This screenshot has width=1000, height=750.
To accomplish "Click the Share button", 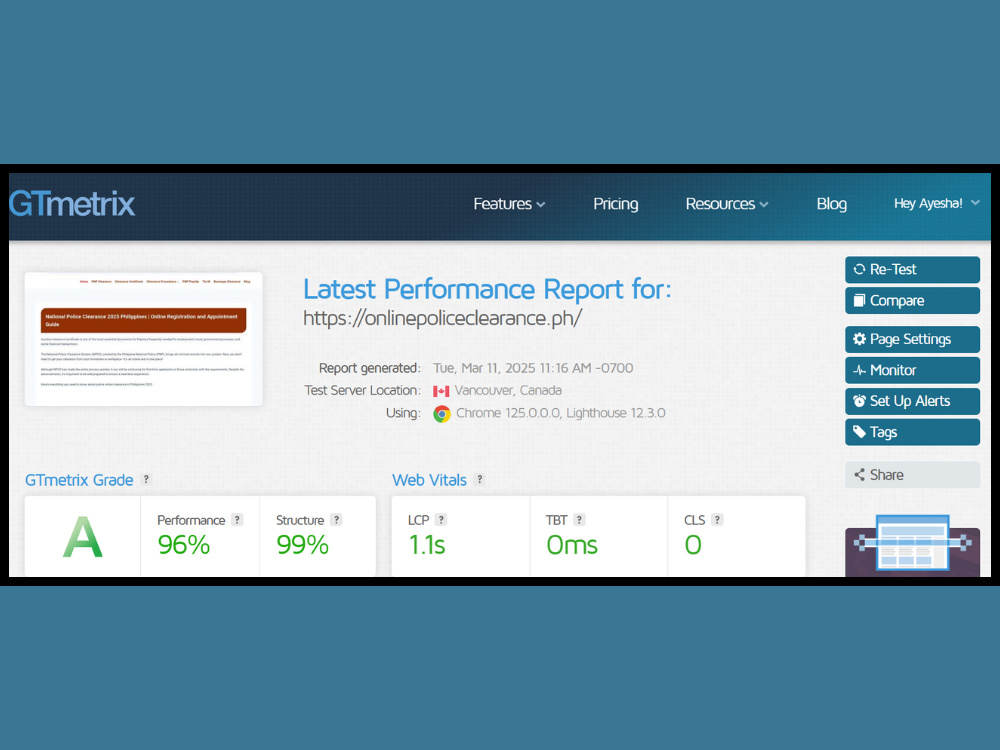I will coord(912,474).
